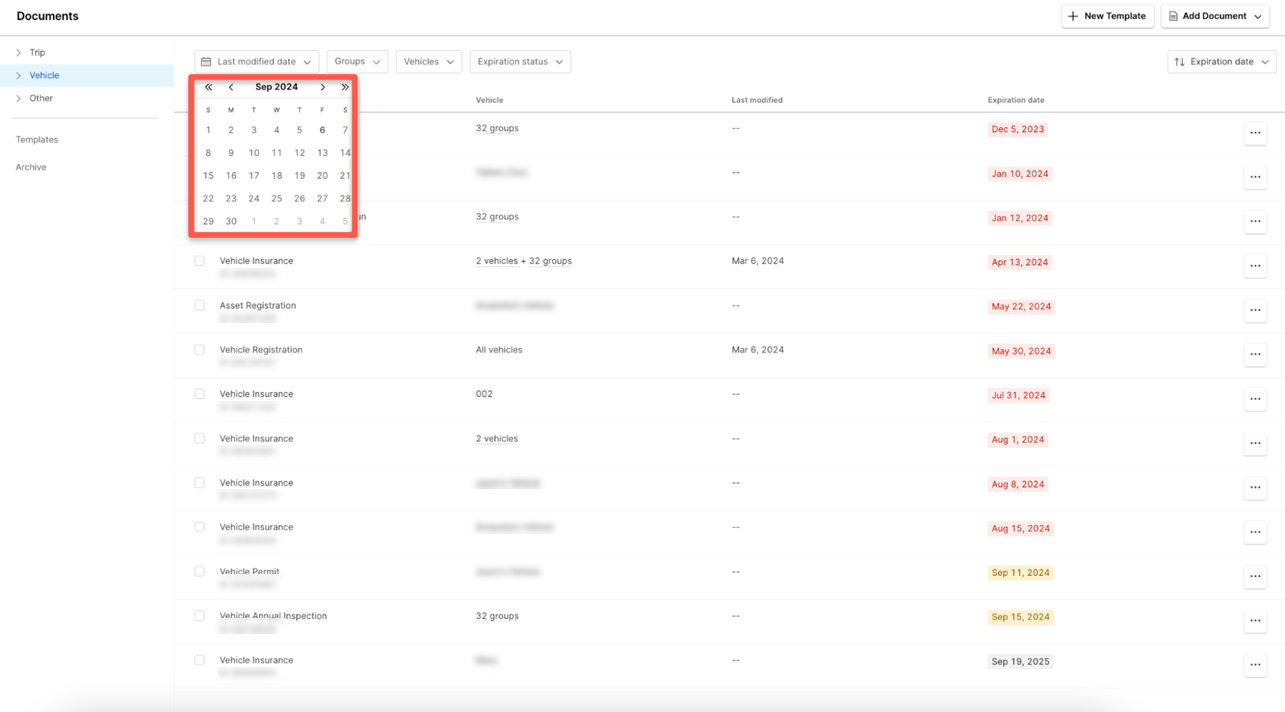Expand the Vehicle category
Image resolution: width=1285 pixels, height=712 pixels.
[x=18, y=75]
